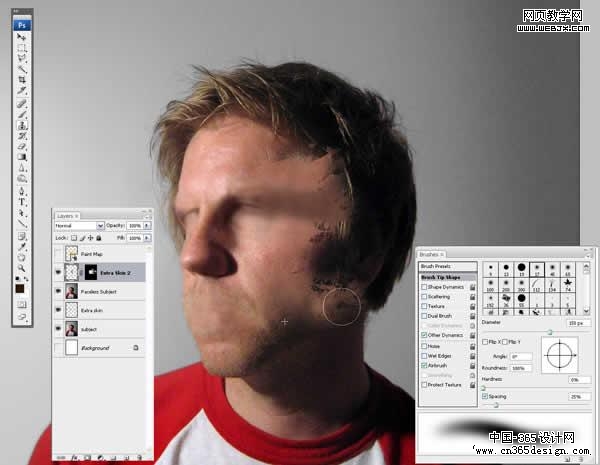Select the Healing Brush tool
This screenshot has width=600, height=465.
22,103
